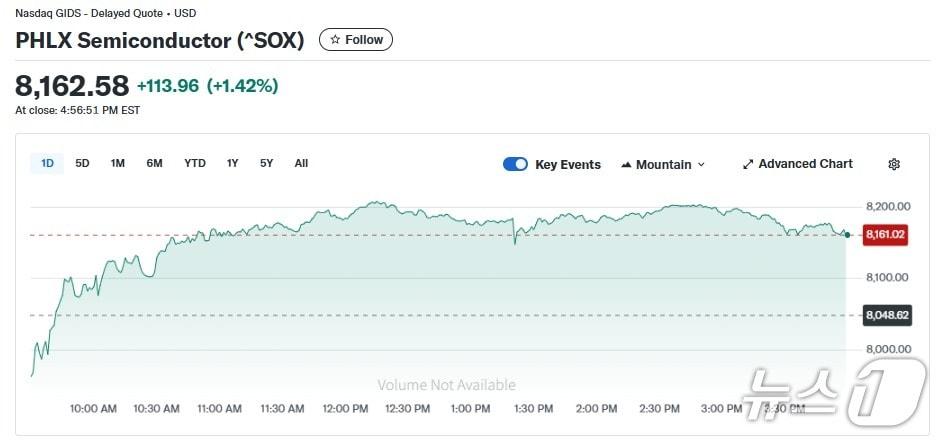Open the Advanced Chart link
Image resolution: width=940 pixels, height=440 pixels.
pyautogui.click(x=805, y=164)
